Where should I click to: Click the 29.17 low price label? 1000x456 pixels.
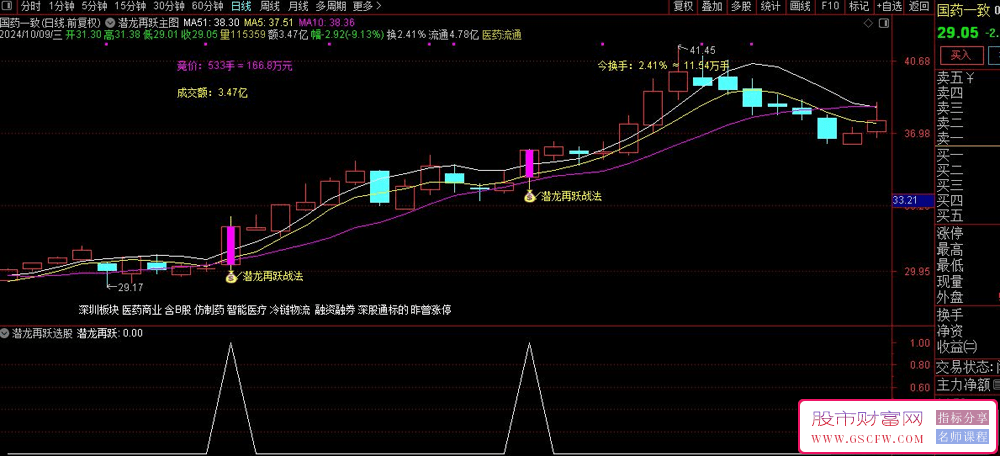tap(131, 288)
